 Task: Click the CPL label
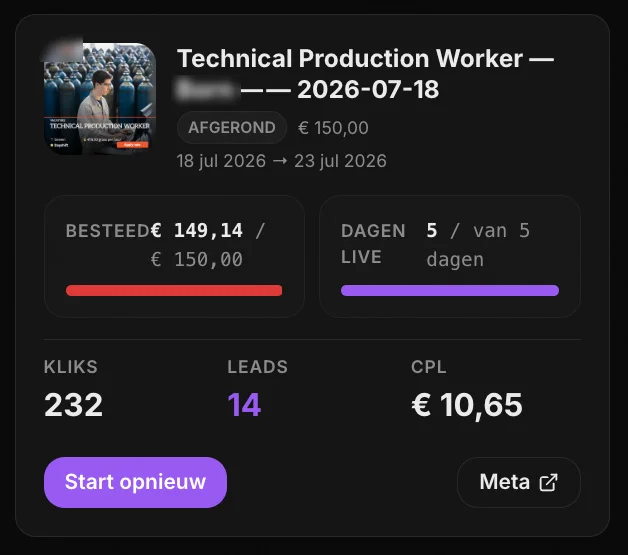click(429, 367)
